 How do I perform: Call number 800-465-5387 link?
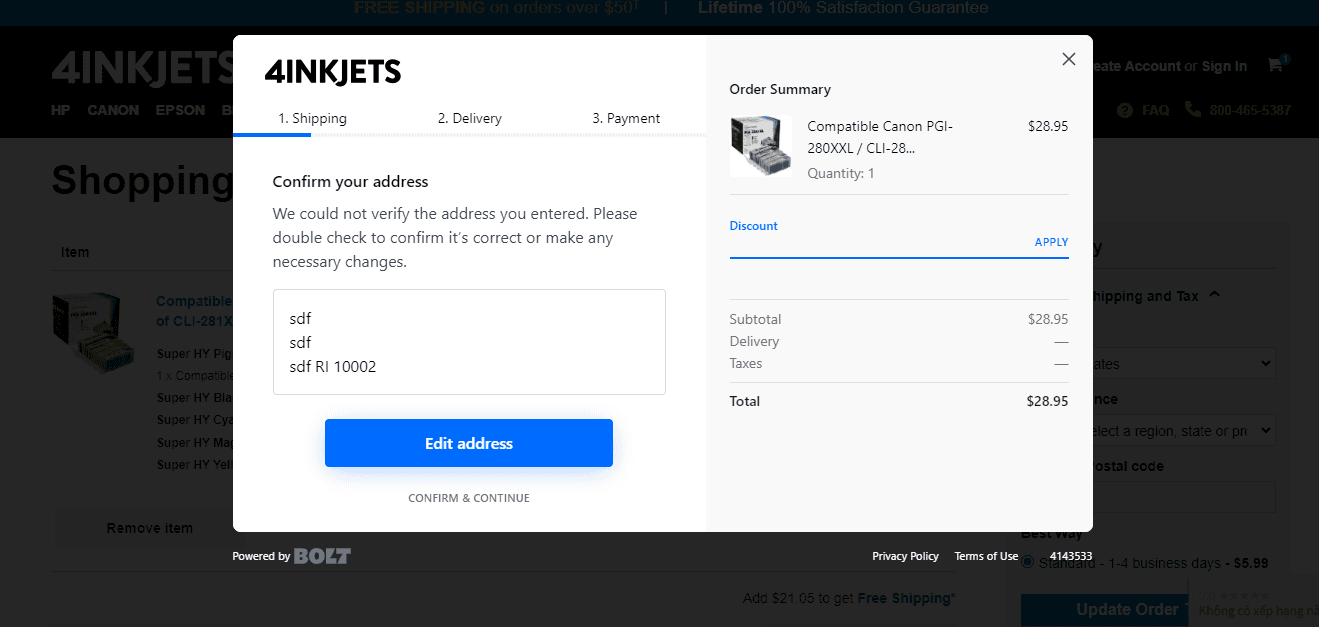click(x=1248, y=110)
